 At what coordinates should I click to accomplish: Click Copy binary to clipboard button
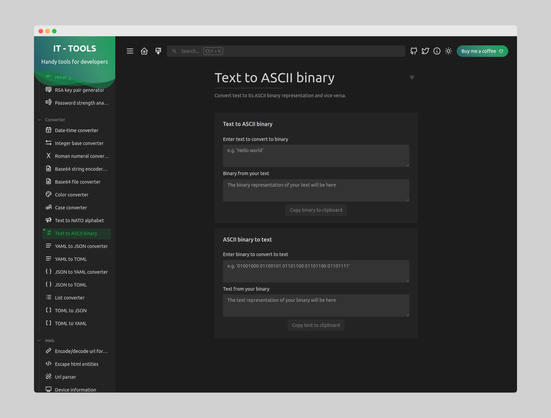tap(316, 210)
